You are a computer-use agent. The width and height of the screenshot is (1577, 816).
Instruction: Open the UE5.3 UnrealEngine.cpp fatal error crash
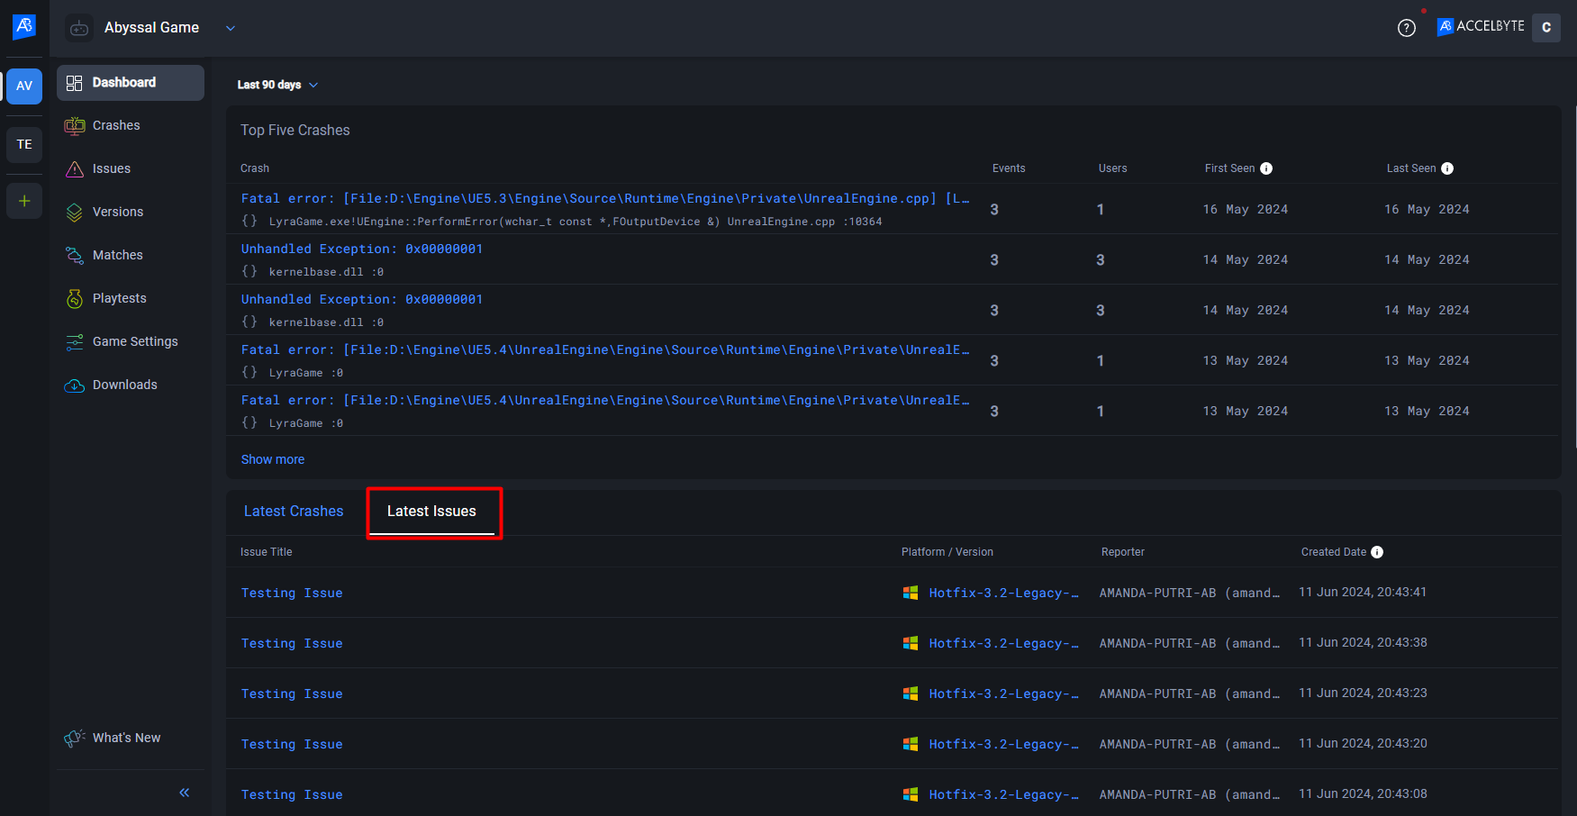pos(605,198)
